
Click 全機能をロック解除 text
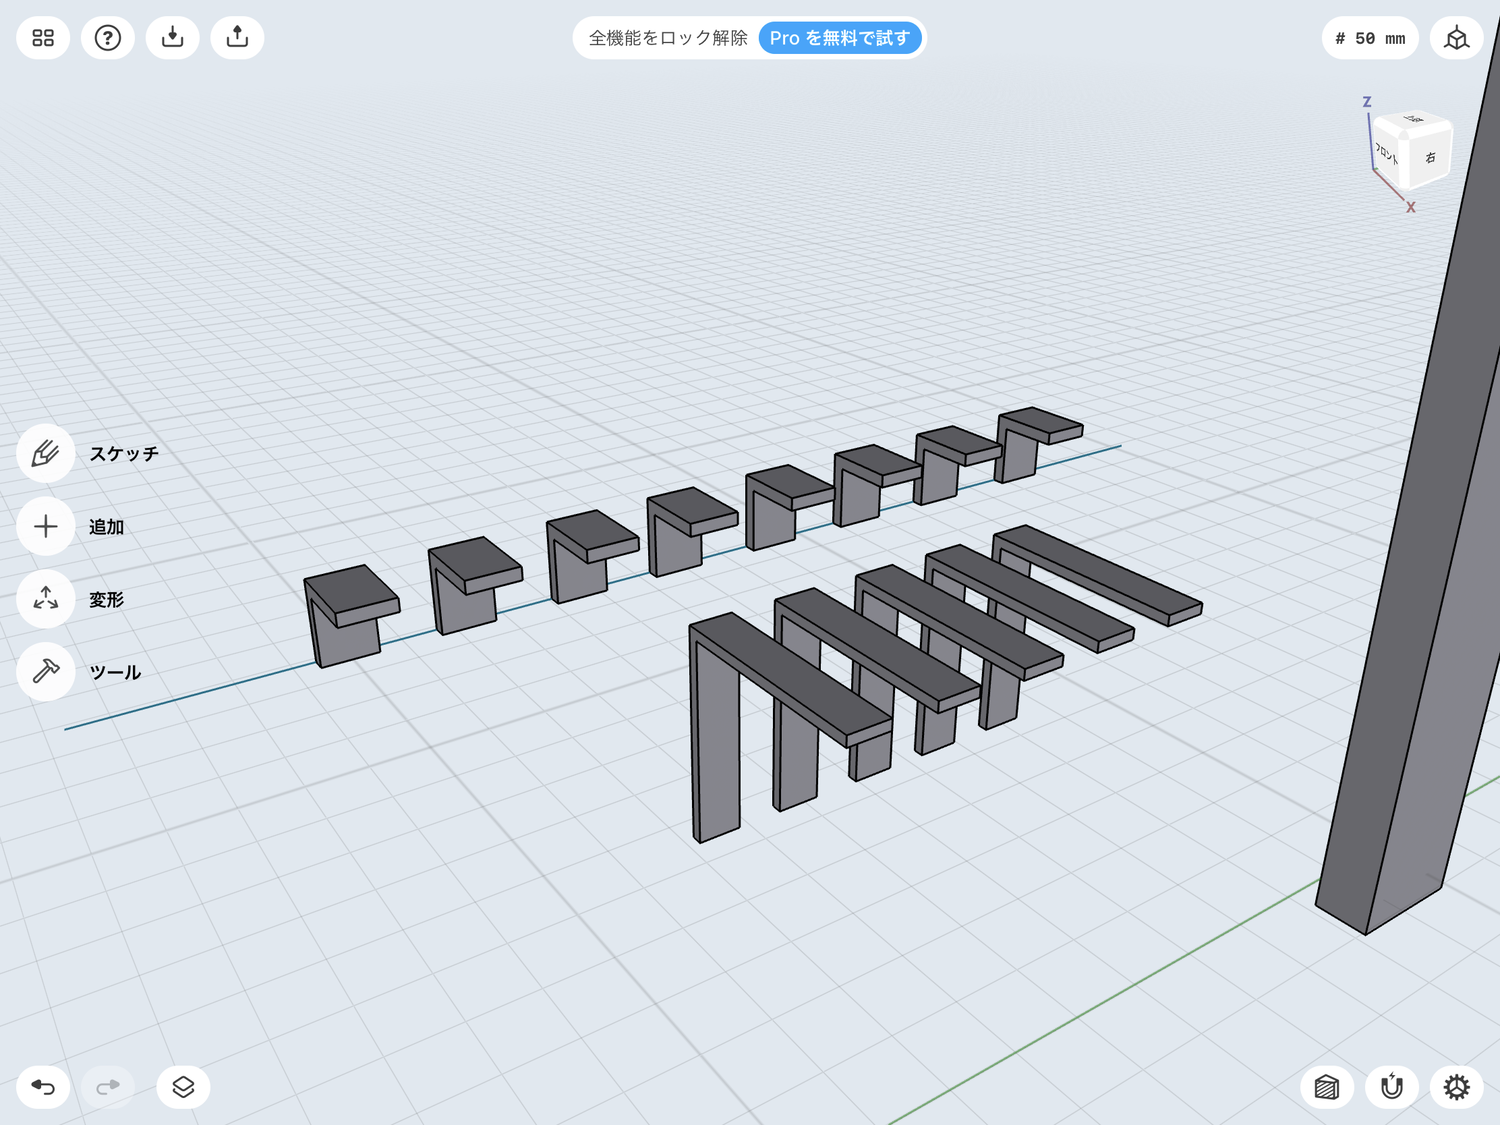pos(668,38)
